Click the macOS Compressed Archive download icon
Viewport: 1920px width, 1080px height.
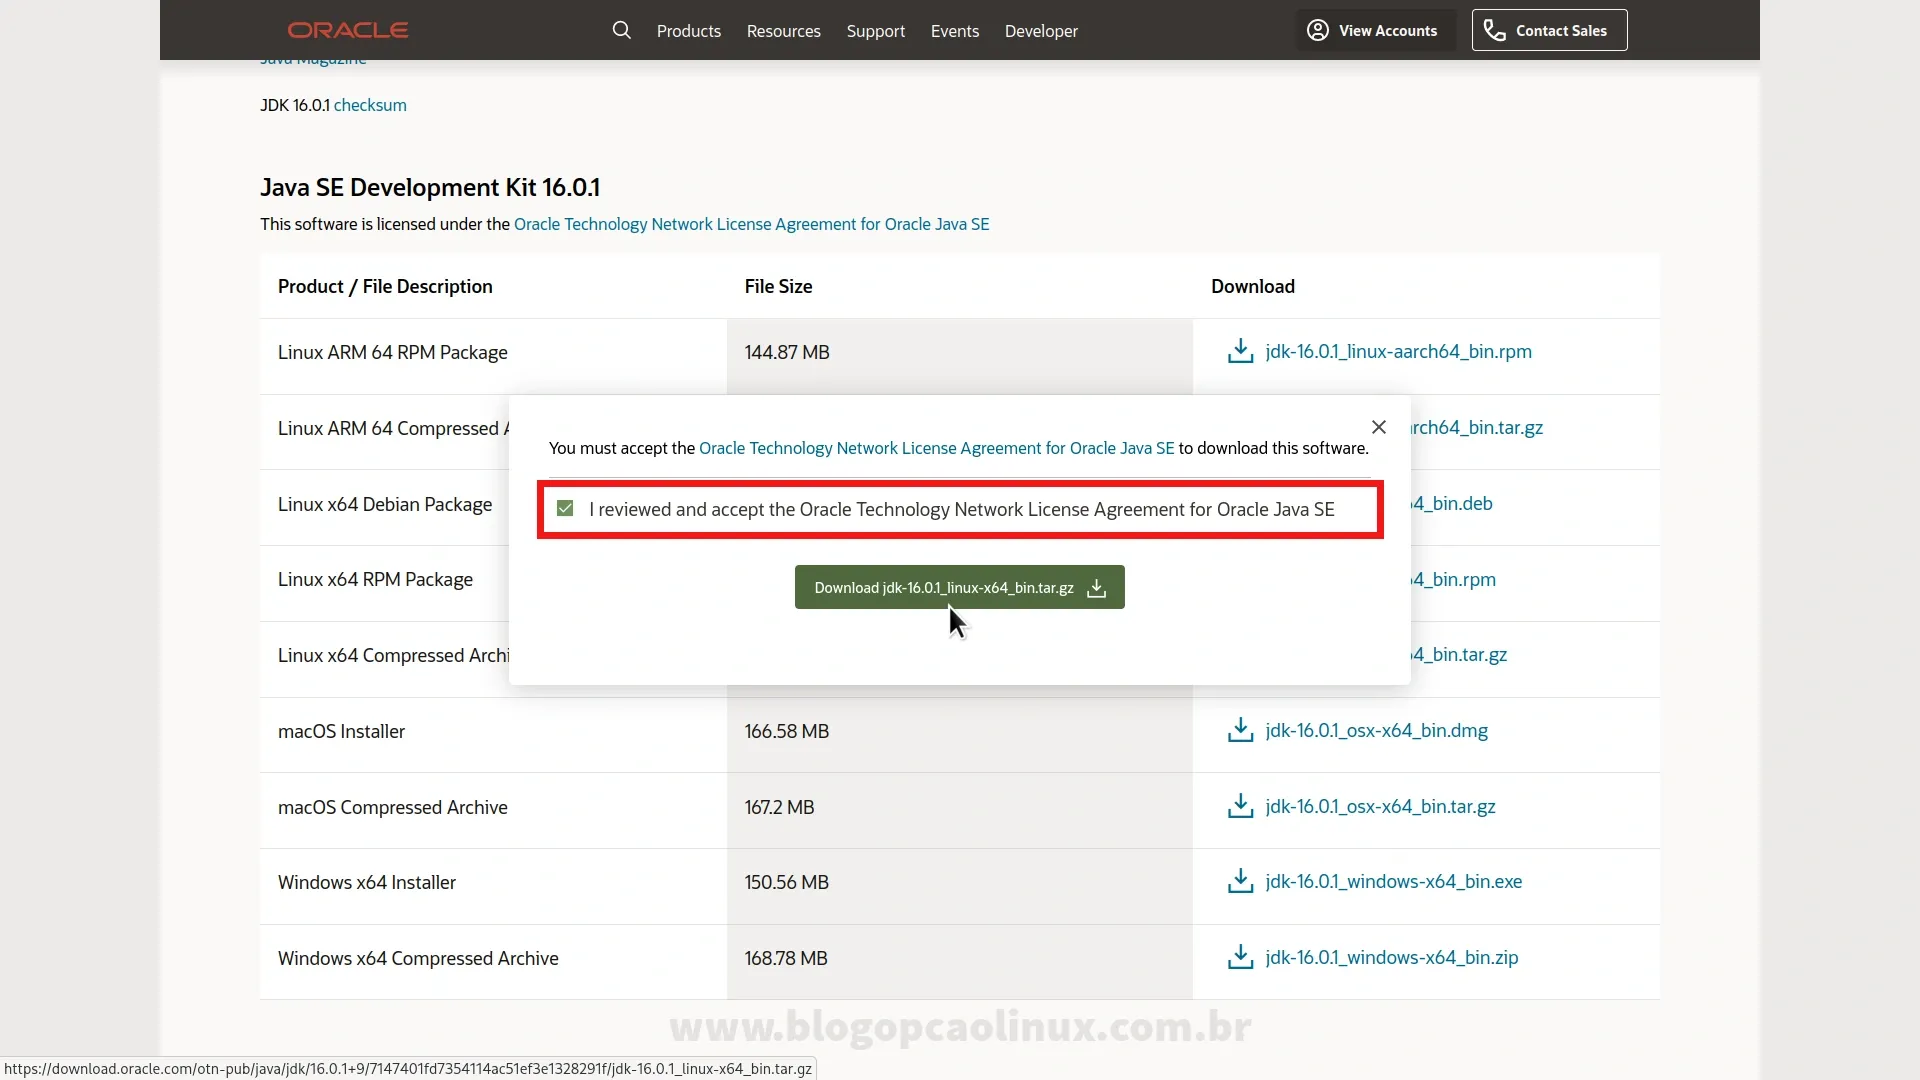click(1241, 806)
